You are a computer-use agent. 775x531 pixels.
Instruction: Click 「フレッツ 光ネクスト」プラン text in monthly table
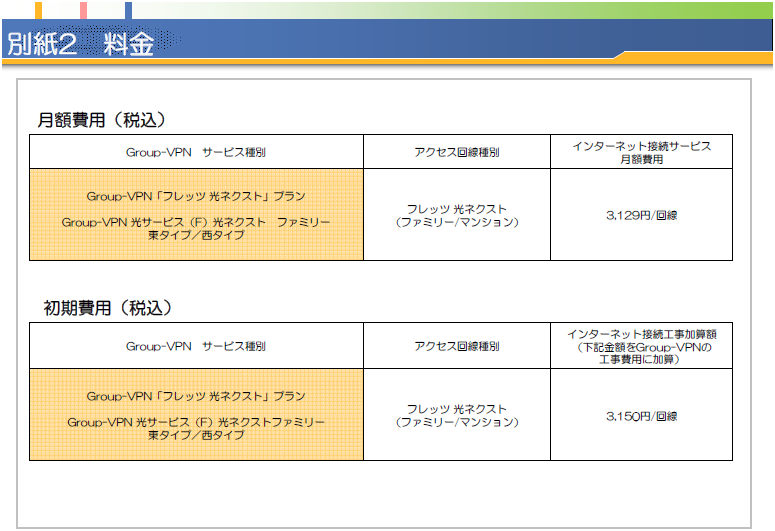196,196
